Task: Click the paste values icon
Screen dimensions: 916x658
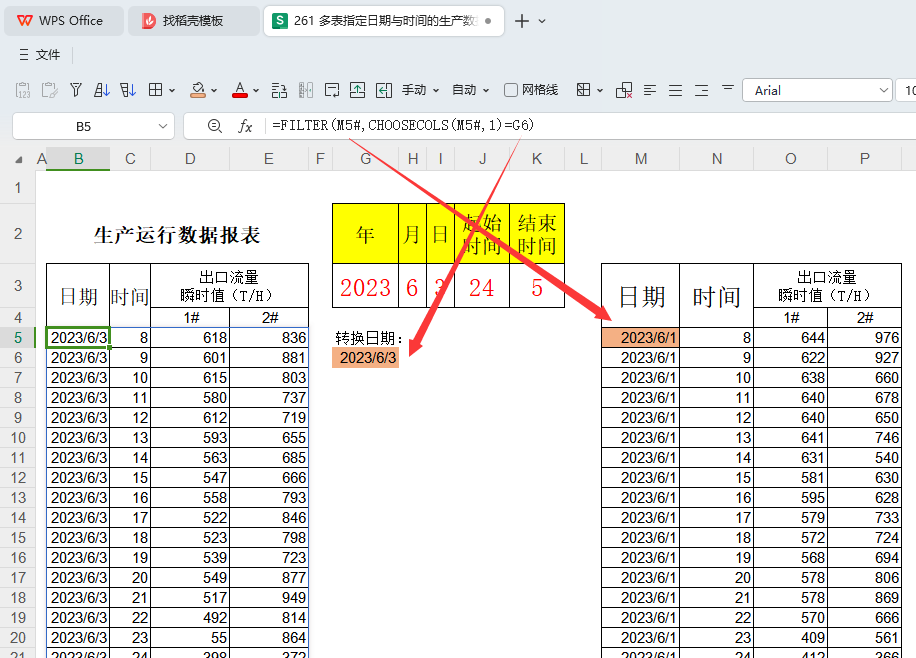Action: coord(23,90)
